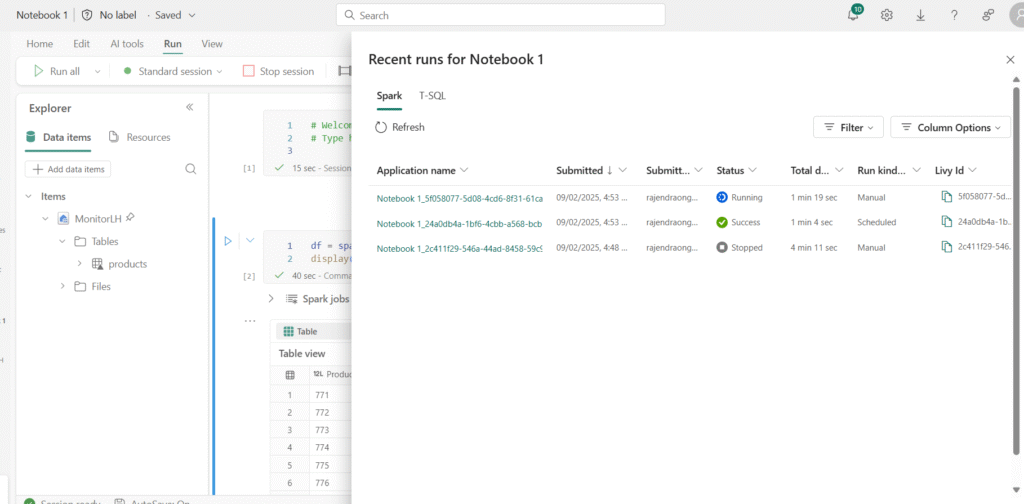This screenshot has width=1024, height=504.
Task: Click the Stopped status icon
Action: pyautogui.click(x=722, y=247)
